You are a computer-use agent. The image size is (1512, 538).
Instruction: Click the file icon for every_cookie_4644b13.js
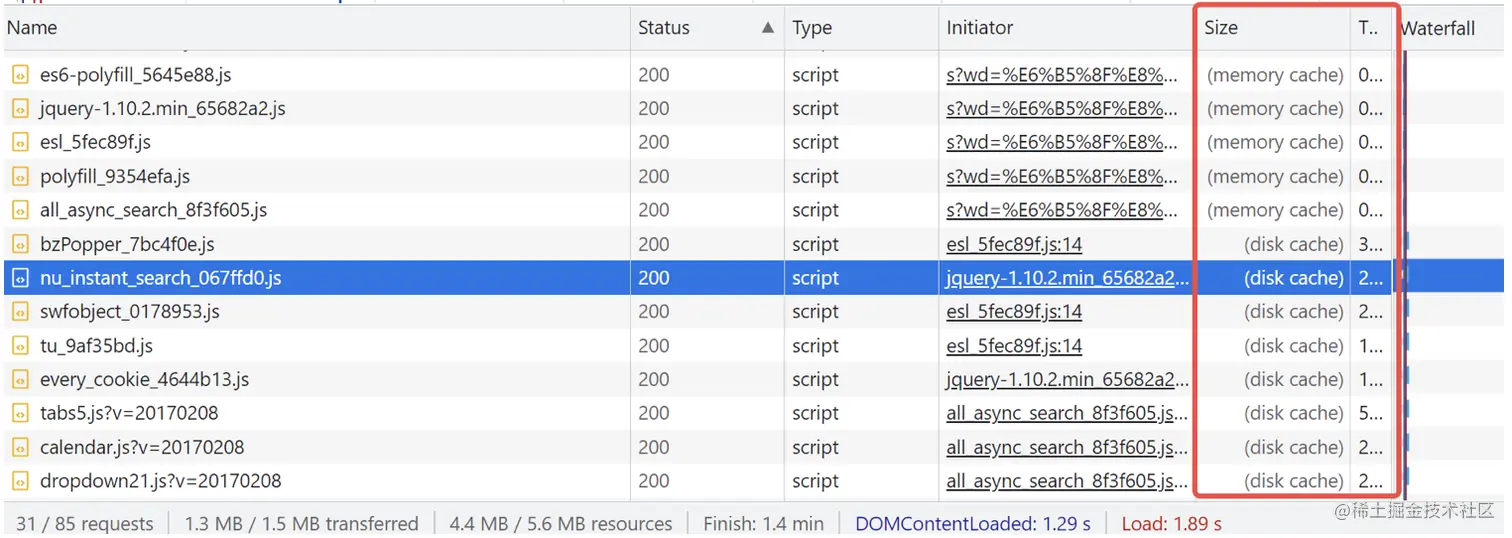[20, 380]
